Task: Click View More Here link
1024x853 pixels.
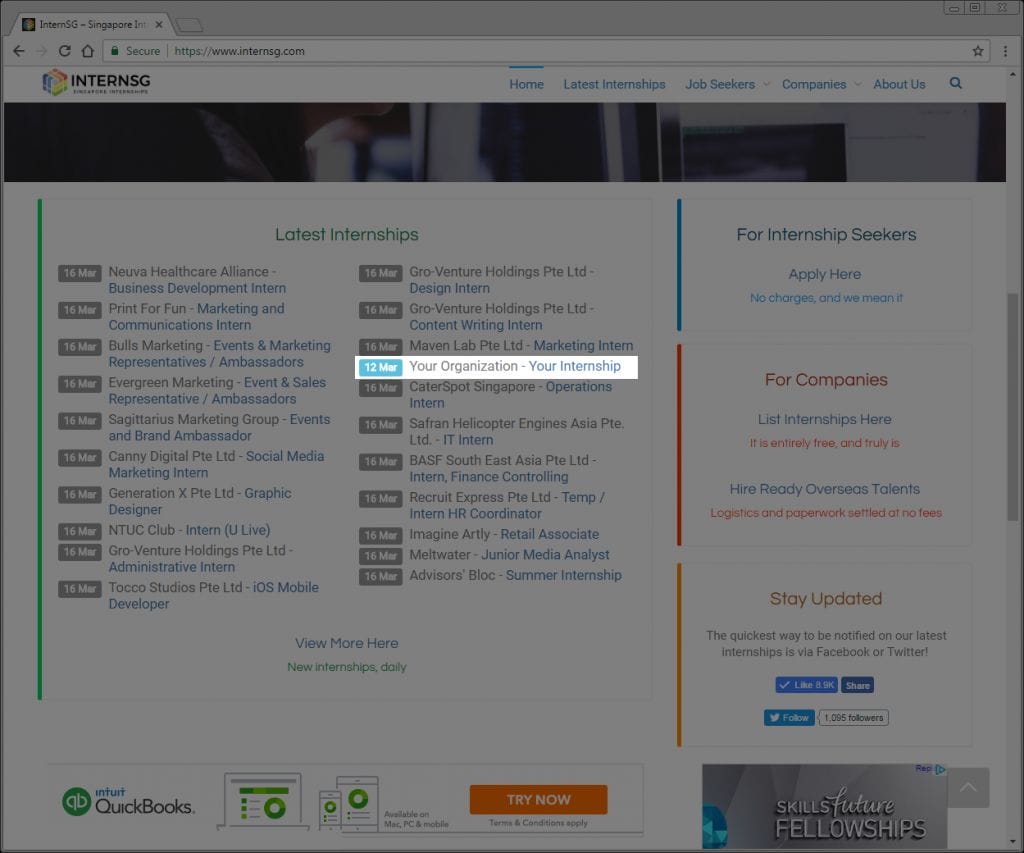Action: 346,643
